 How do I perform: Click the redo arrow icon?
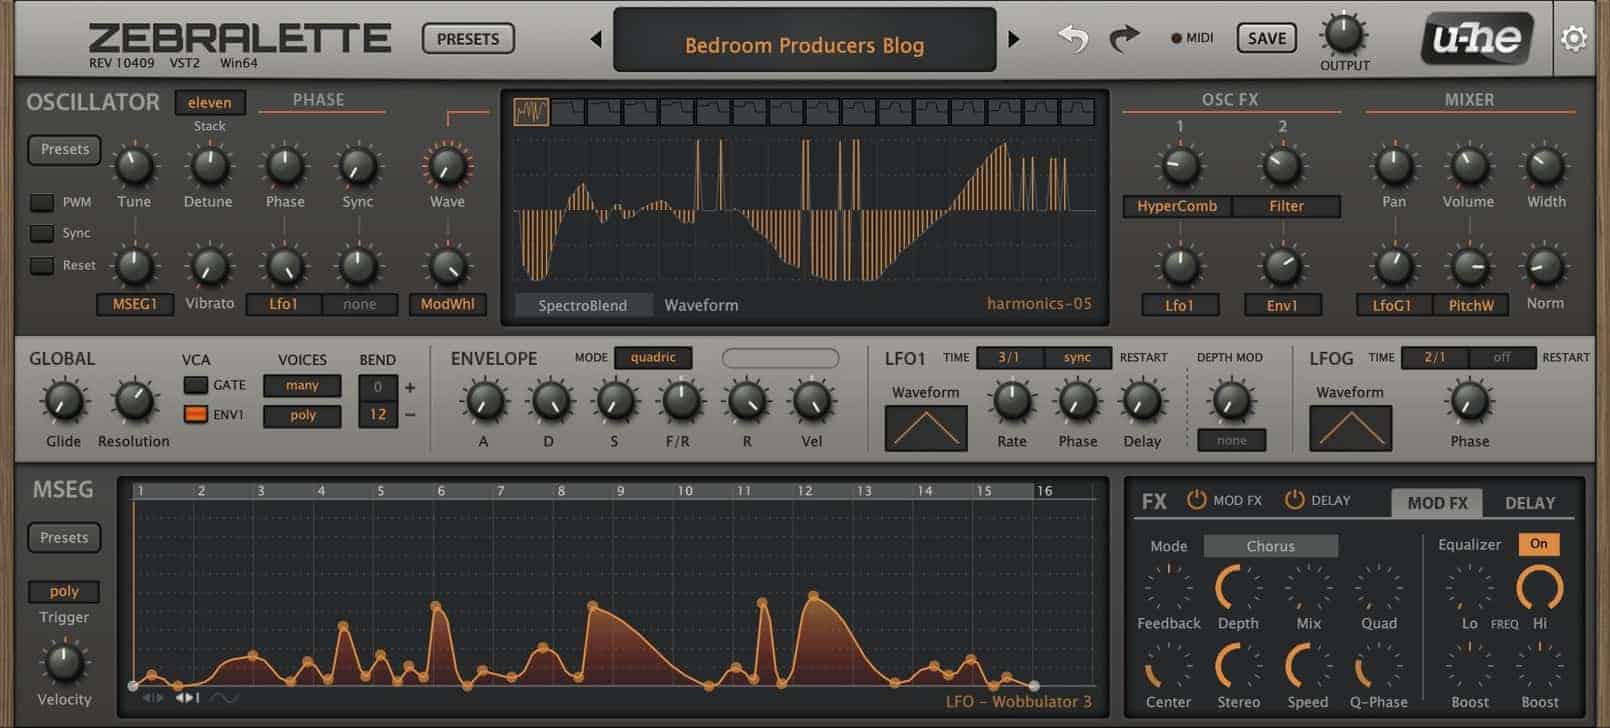click(x=1125, y=39)
